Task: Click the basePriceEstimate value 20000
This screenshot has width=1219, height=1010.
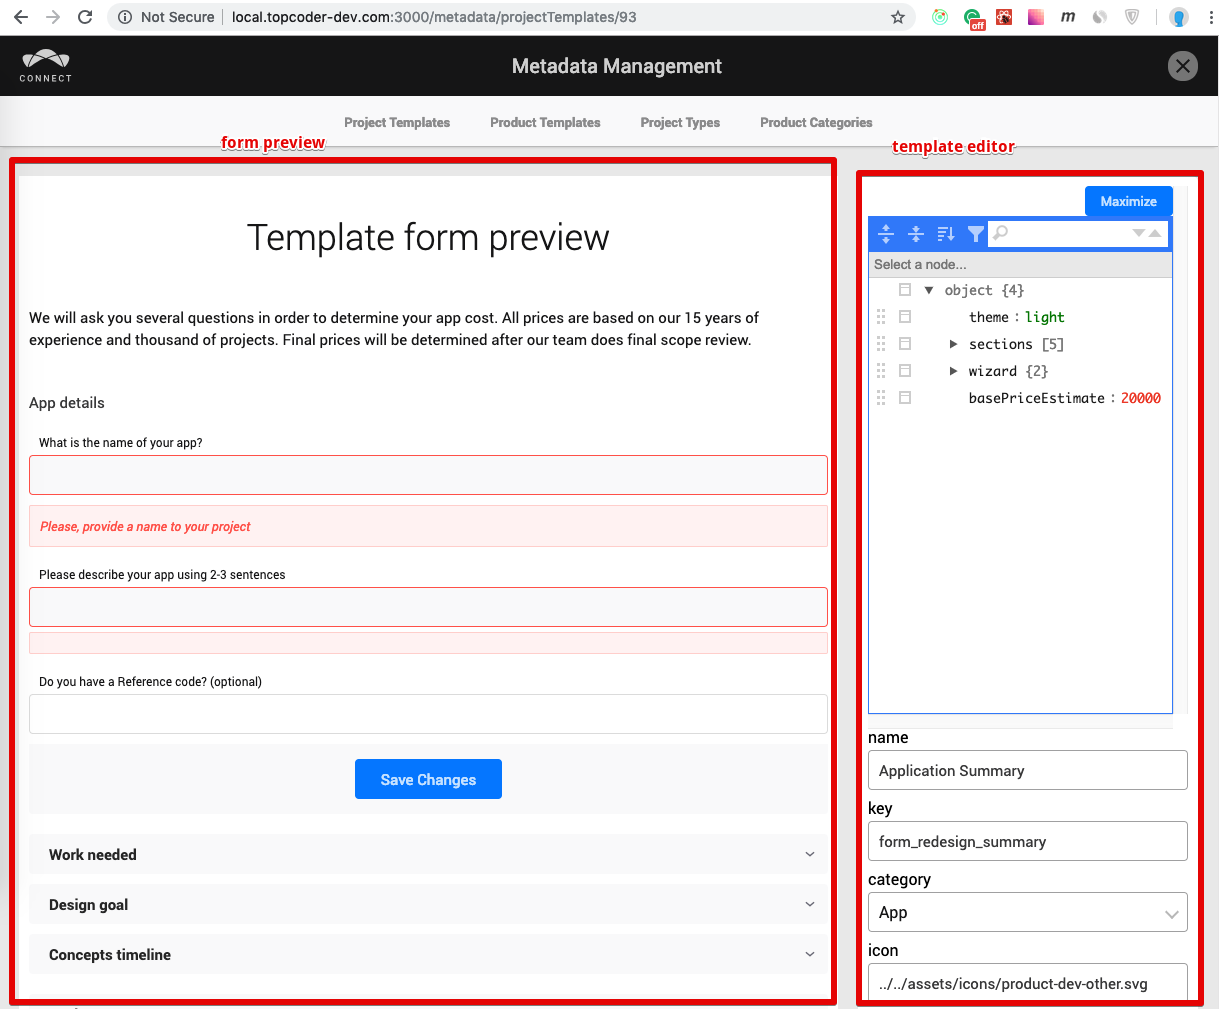Action: [1141, 398]
